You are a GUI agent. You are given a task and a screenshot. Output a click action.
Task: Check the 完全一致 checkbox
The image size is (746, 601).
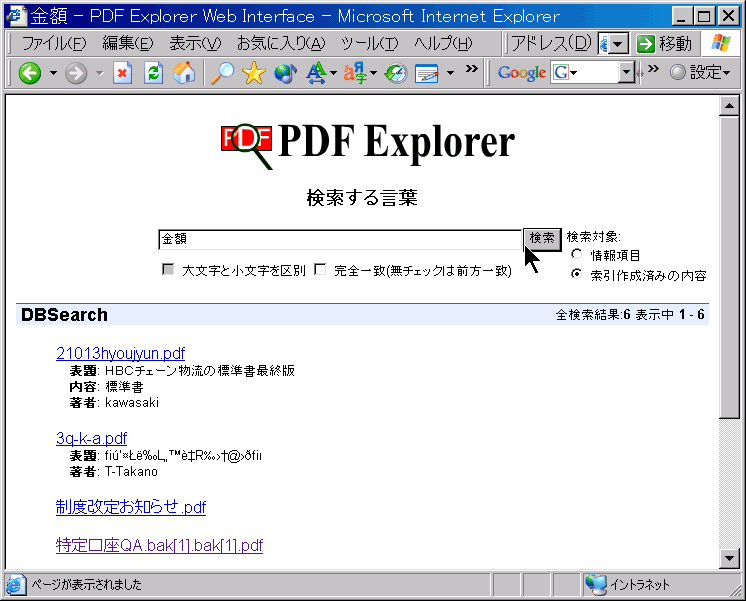320,270
